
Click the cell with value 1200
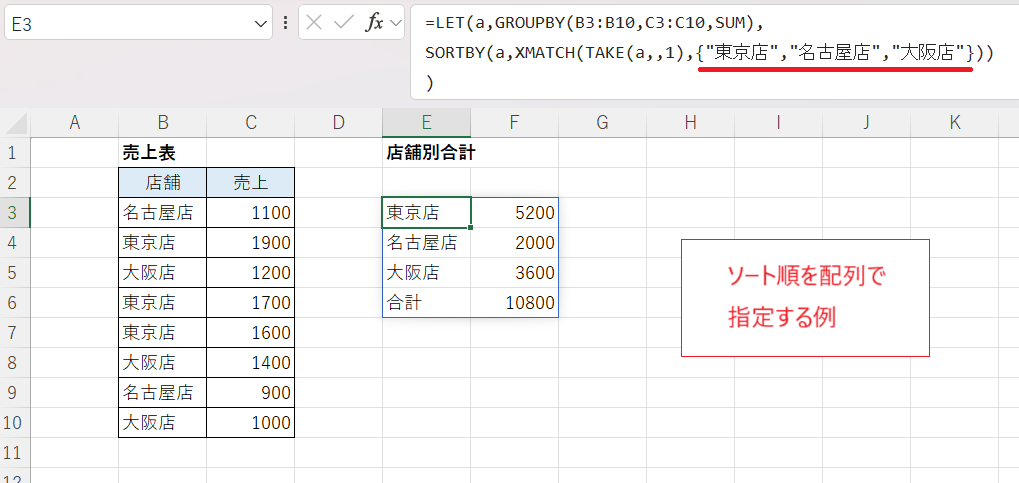pos(251,272)
